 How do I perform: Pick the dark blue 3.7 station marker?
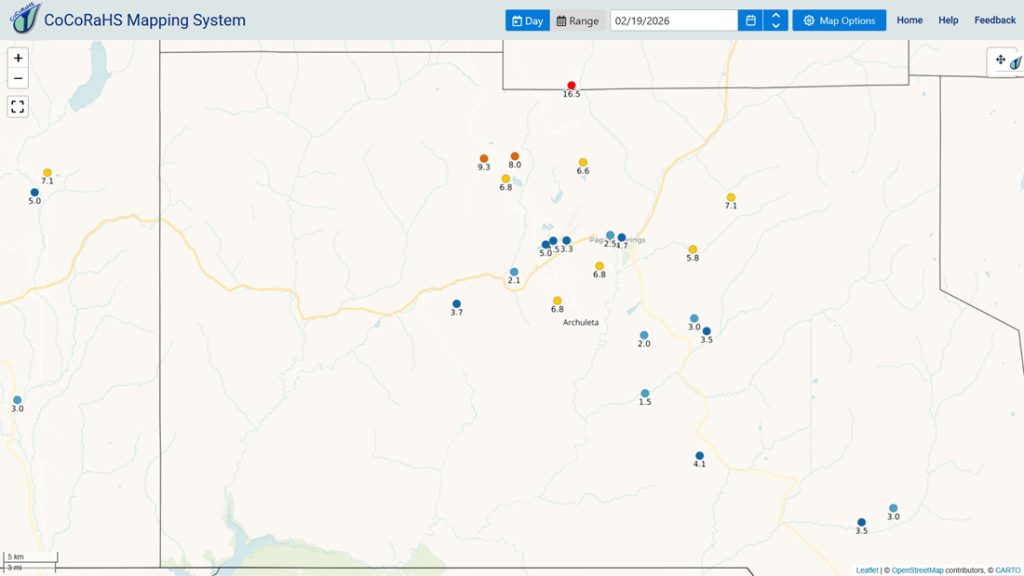point(456,304)
